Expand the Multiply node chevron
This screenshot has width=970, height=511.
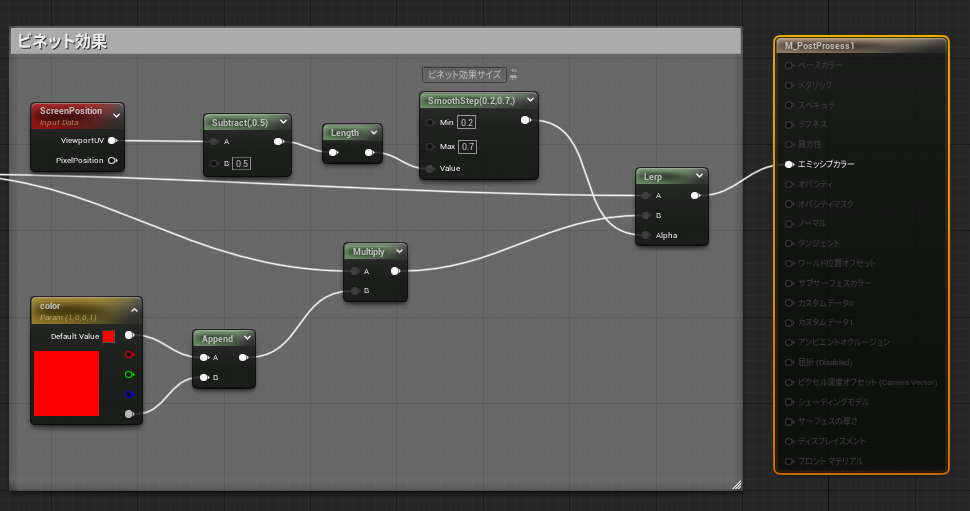coord(399,251)
